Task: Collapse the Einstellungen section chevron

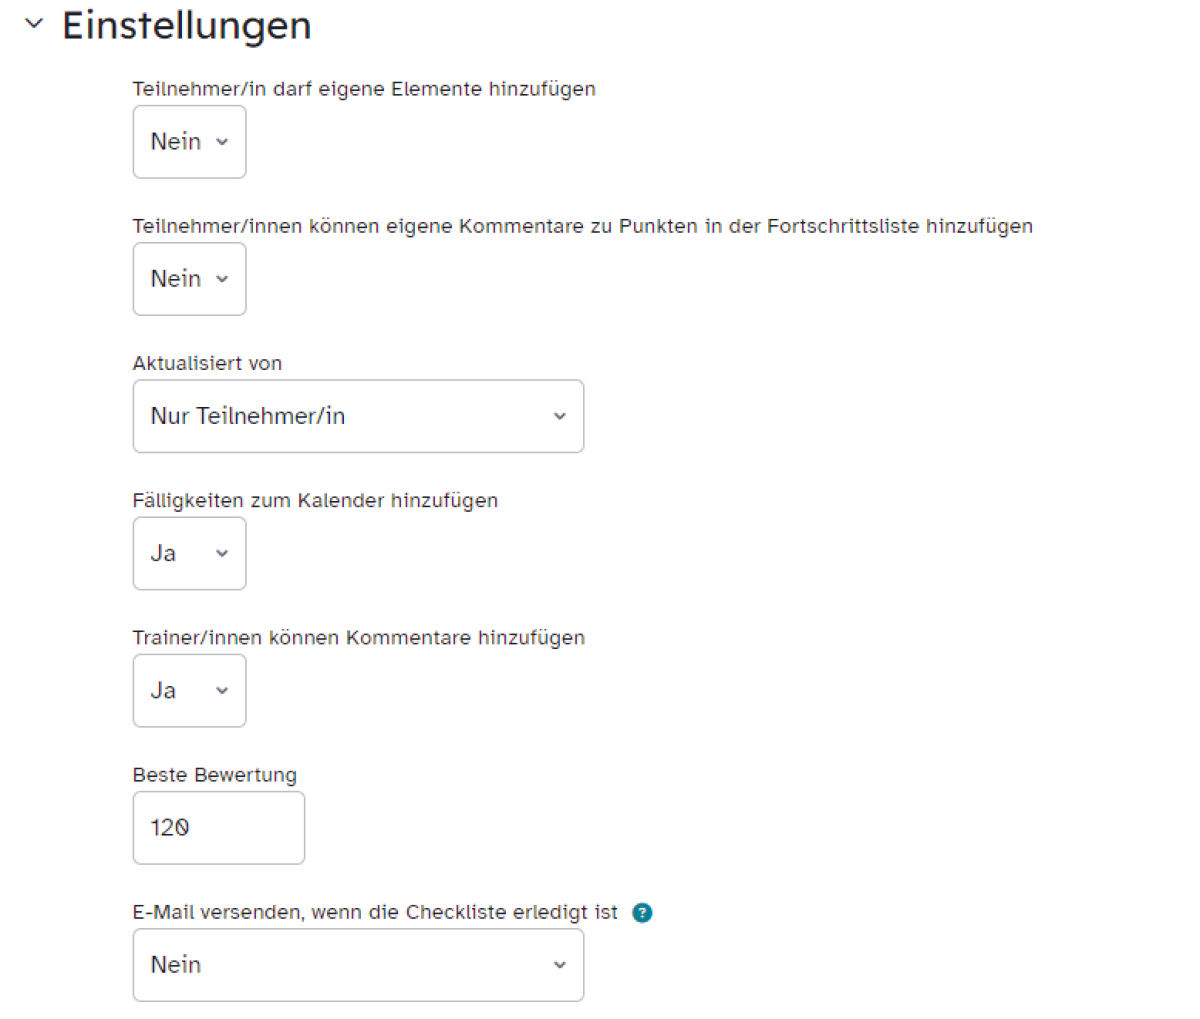Action: (34, 24)
